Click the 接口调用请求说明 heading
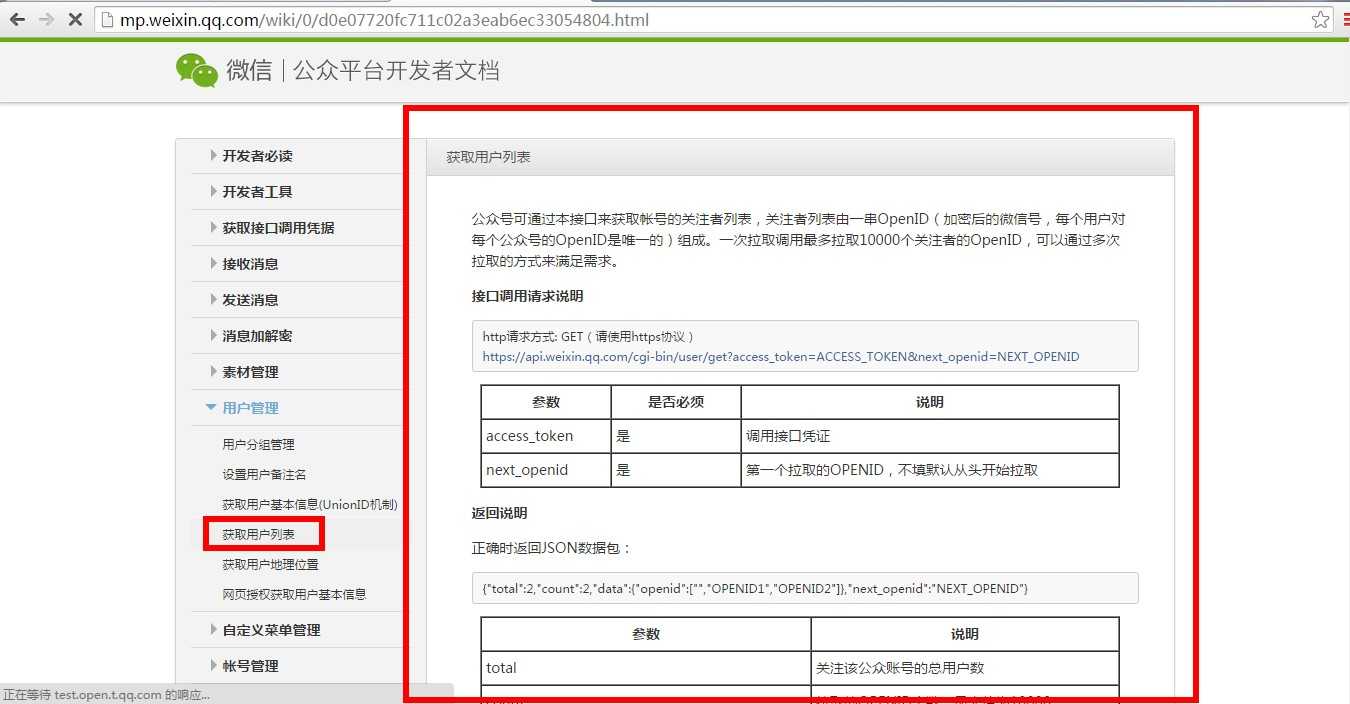Image resolution: width=1350 pixels, height=704 pixels. (527, 297)
